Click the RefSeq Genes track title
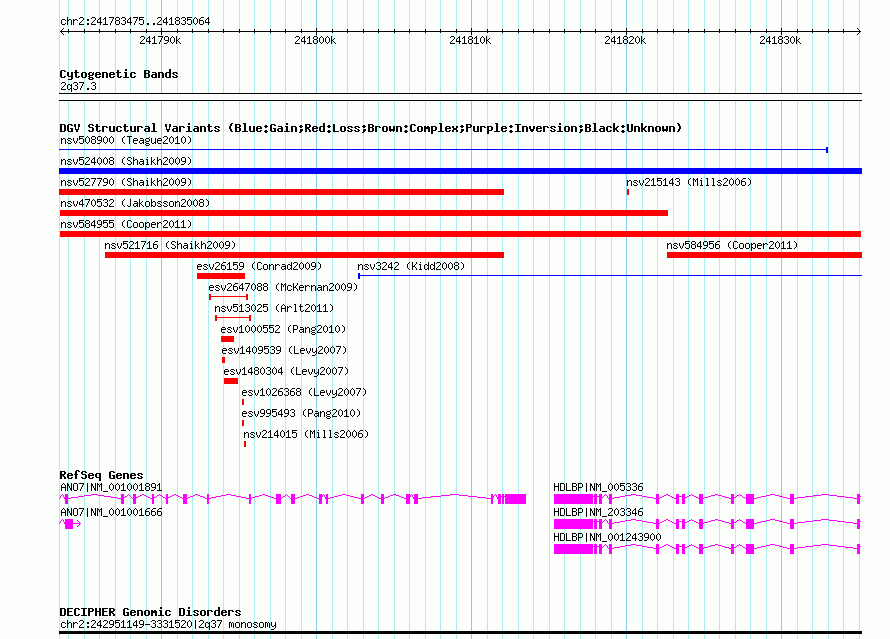890x639 pixels. pyautogui.click(x=101, y=475)
